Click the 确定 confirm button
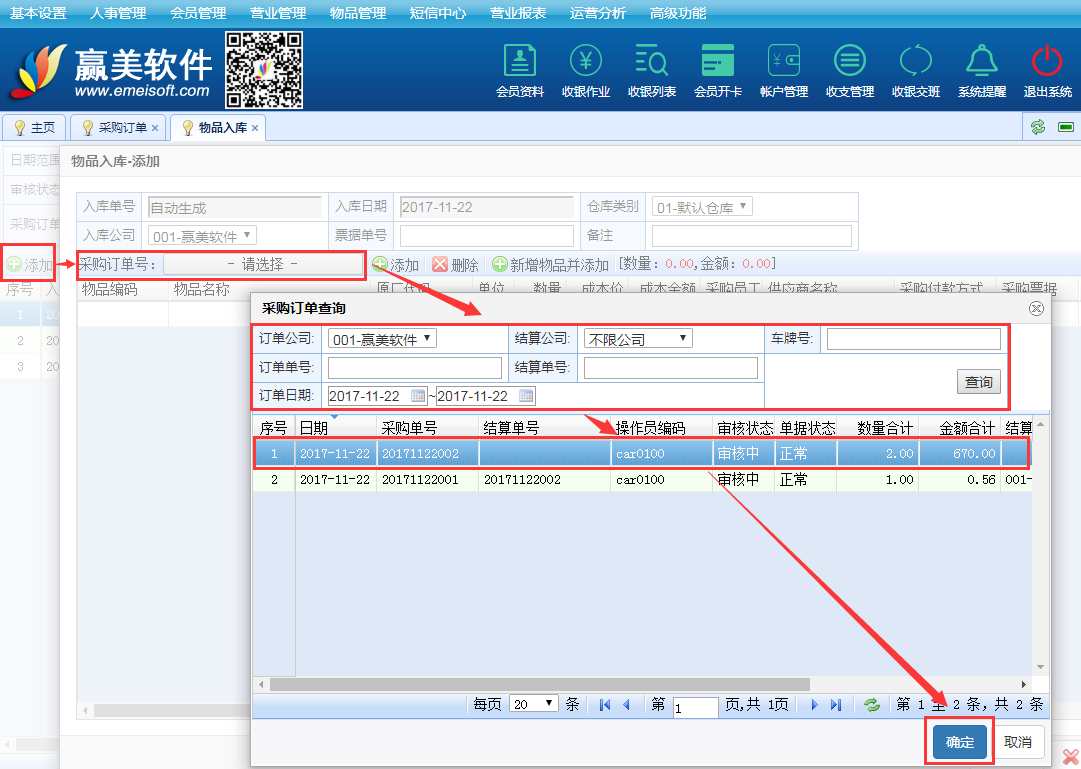Image resolution: width=1081 pixels, height=769 pixels. (959, 742)
